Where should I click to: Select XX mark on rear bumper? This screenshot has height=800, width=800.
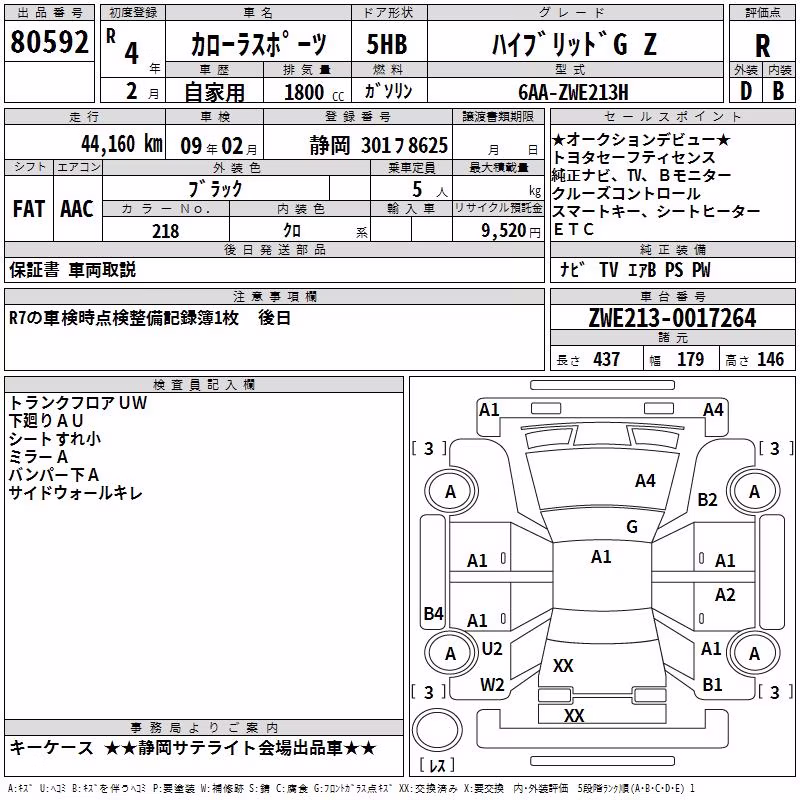[x=574, y=715]
